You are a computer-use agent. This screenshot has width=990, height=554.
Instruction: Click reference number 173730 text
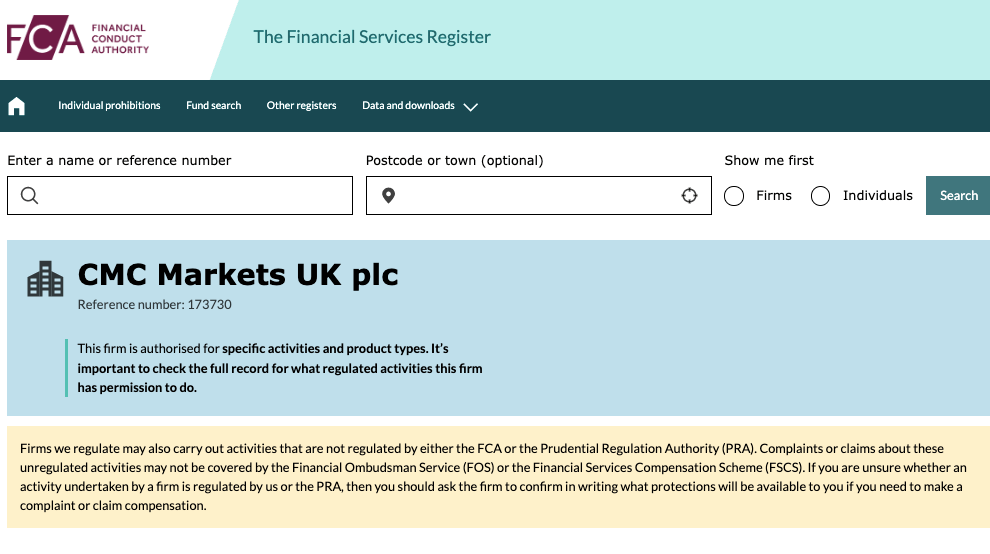click(210, 304)
